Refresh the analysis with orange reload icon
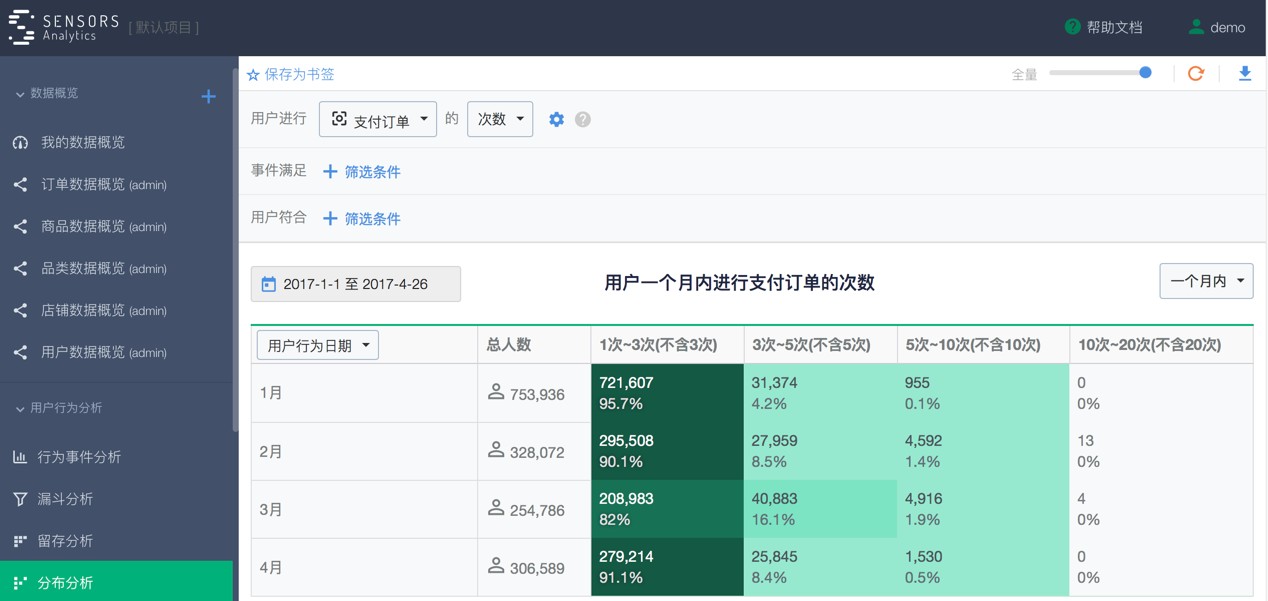This screenshot has height=601, width=1268. [x=1195, y=73]
